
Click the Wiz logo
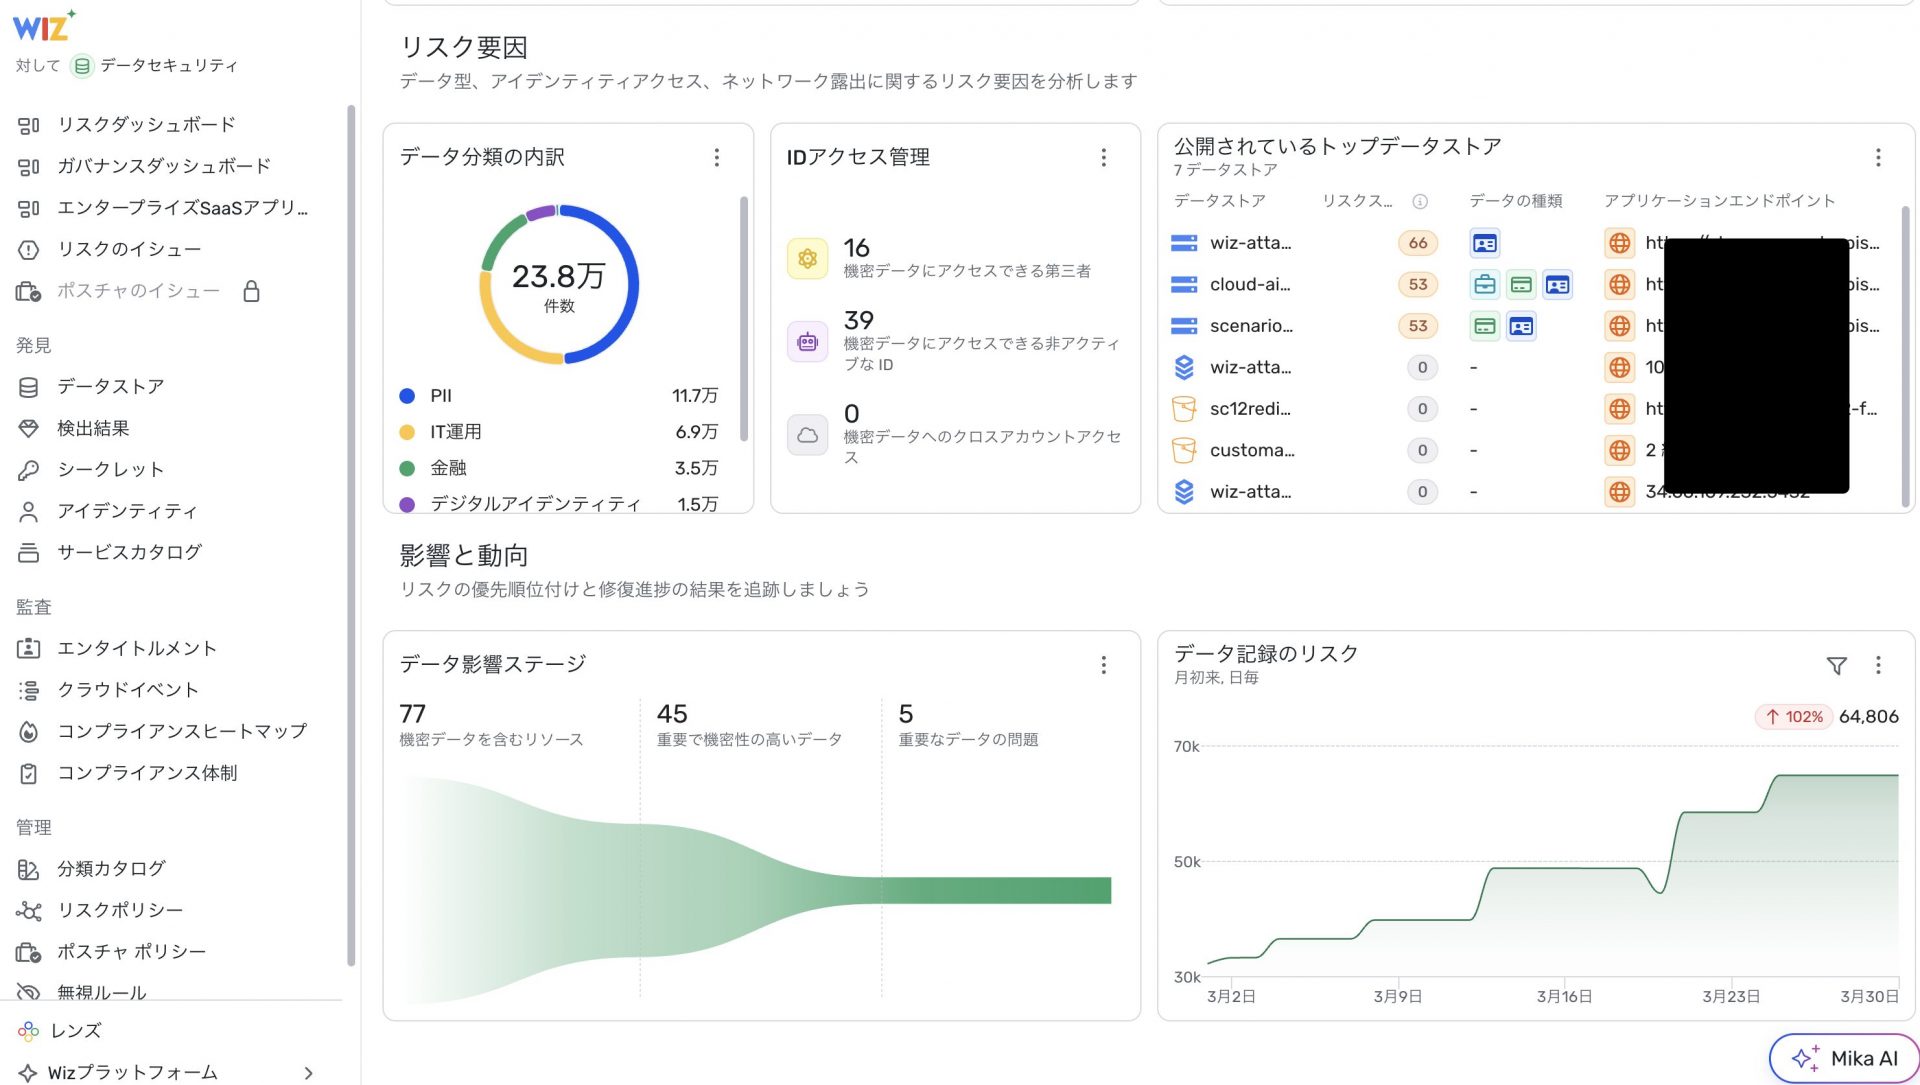point(42,27)
